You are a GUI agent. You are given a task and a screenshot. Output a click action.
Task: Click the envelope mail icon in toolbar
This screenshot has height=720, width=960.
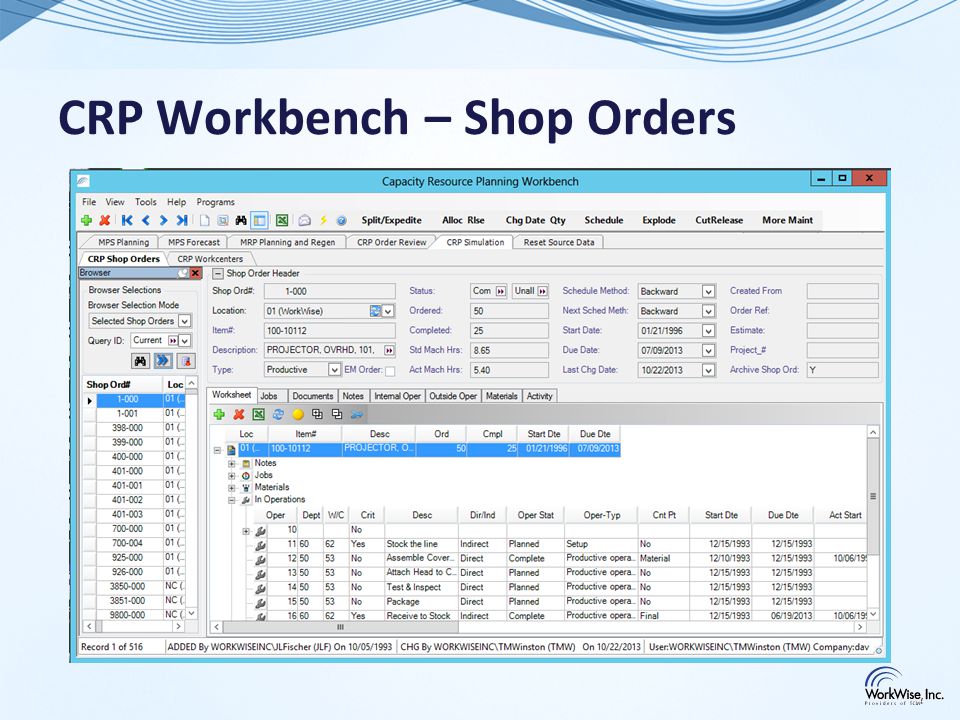pyautogui.click(x=304, y=220)
